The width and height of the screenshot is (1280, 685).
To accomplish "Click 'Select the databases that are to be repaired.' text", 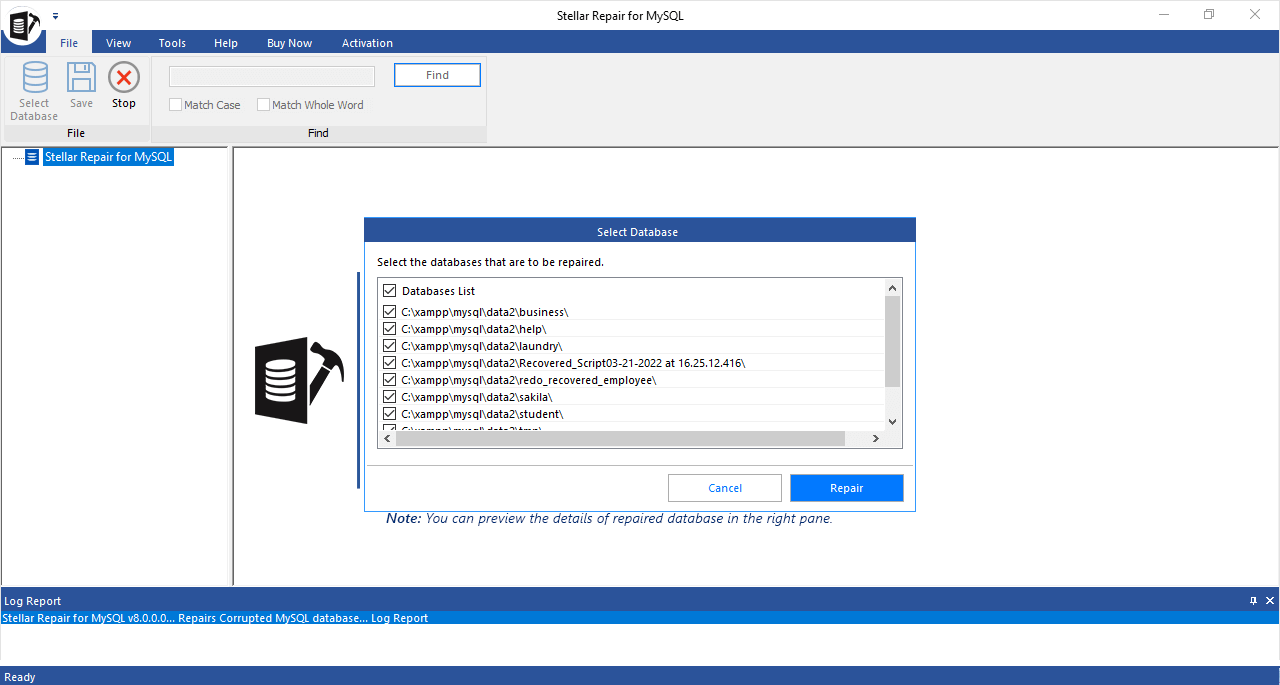I will tap(490, 262).
